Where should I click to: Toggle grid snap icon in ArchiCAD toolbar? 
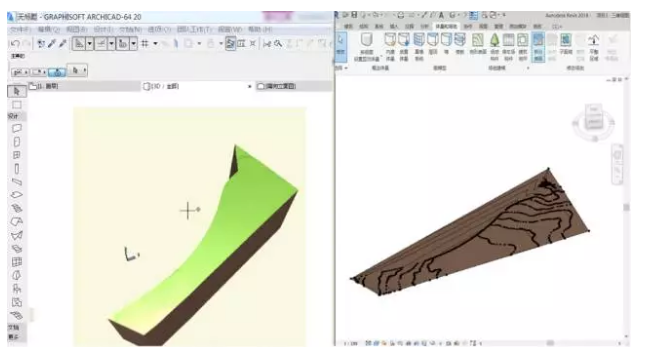[x=145, y=43]
